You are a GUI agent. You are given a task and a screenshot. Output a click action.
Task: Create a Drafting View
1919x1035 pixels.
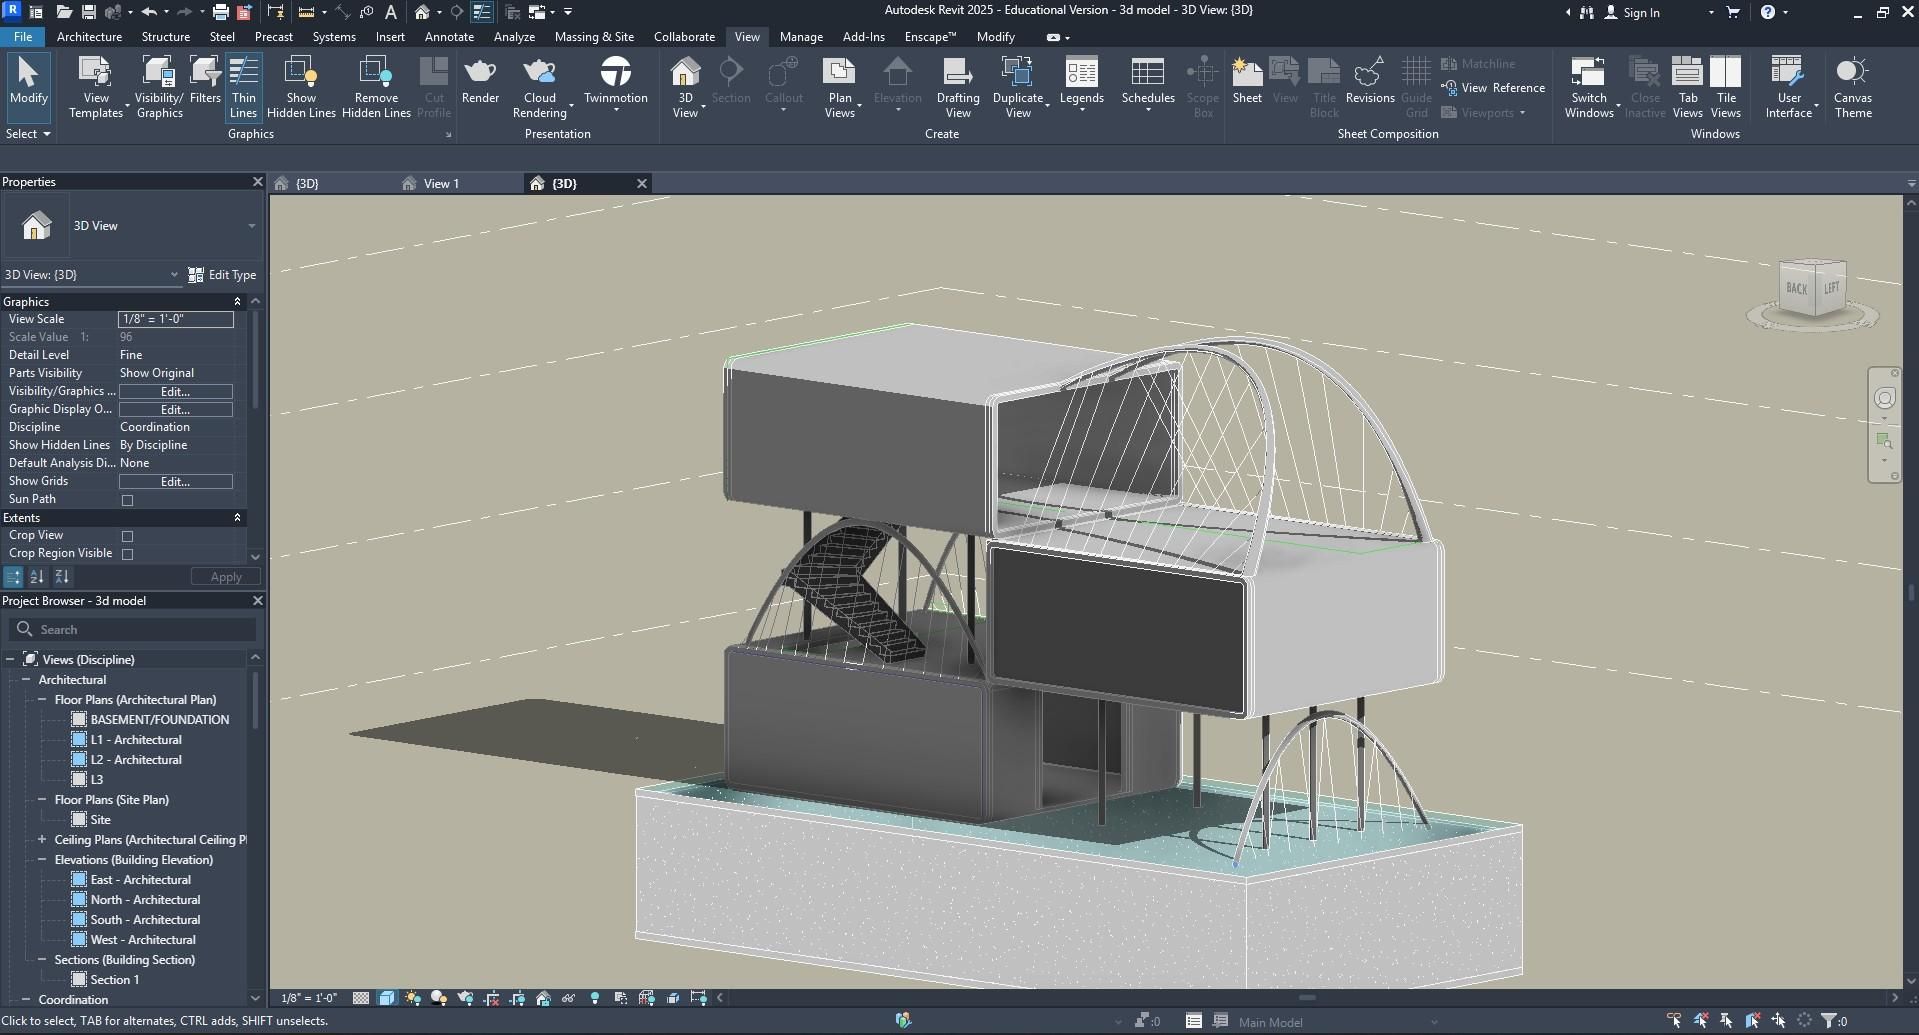tap(958, 87)
